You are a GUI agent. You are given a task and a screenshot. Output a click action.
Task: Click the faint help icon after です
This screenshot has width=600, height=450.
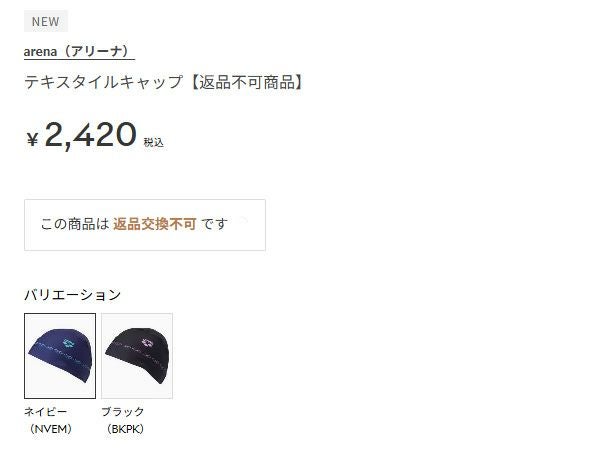[243, 220]
